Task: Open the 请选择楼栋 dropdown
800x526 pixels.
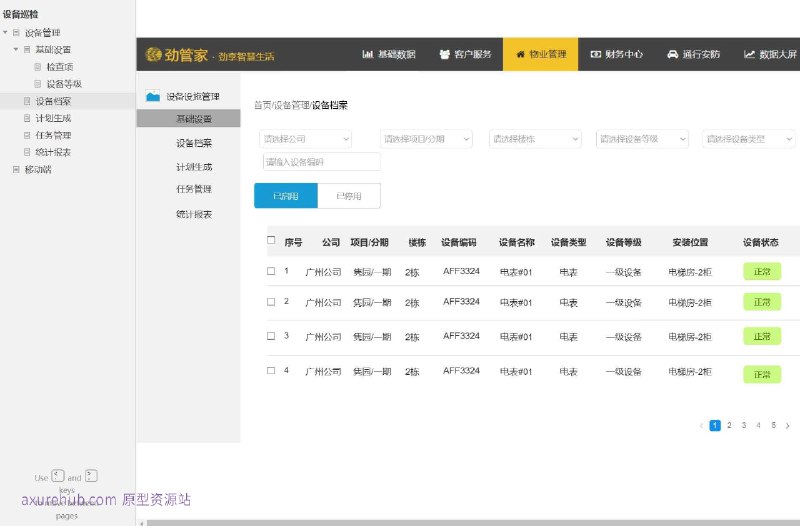Action: [x=535, y=139]
